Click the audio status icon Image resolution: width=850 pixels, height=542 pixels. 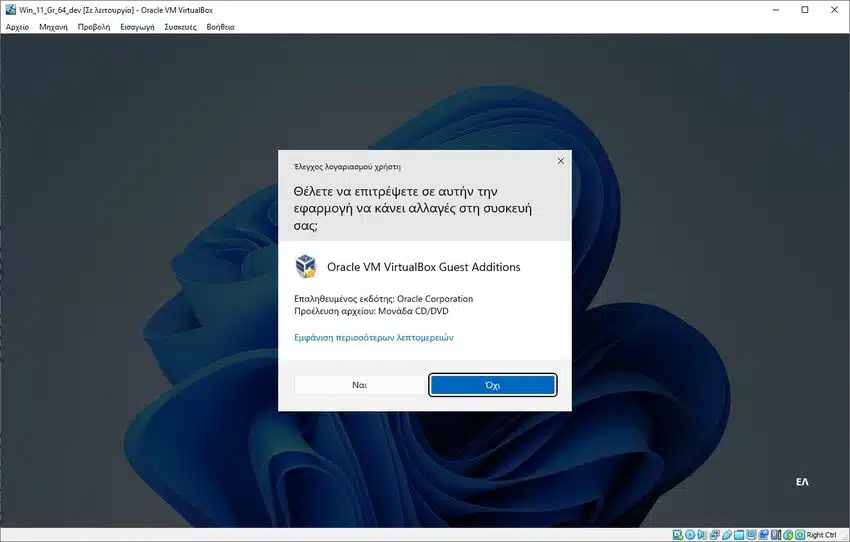(701, 535)
